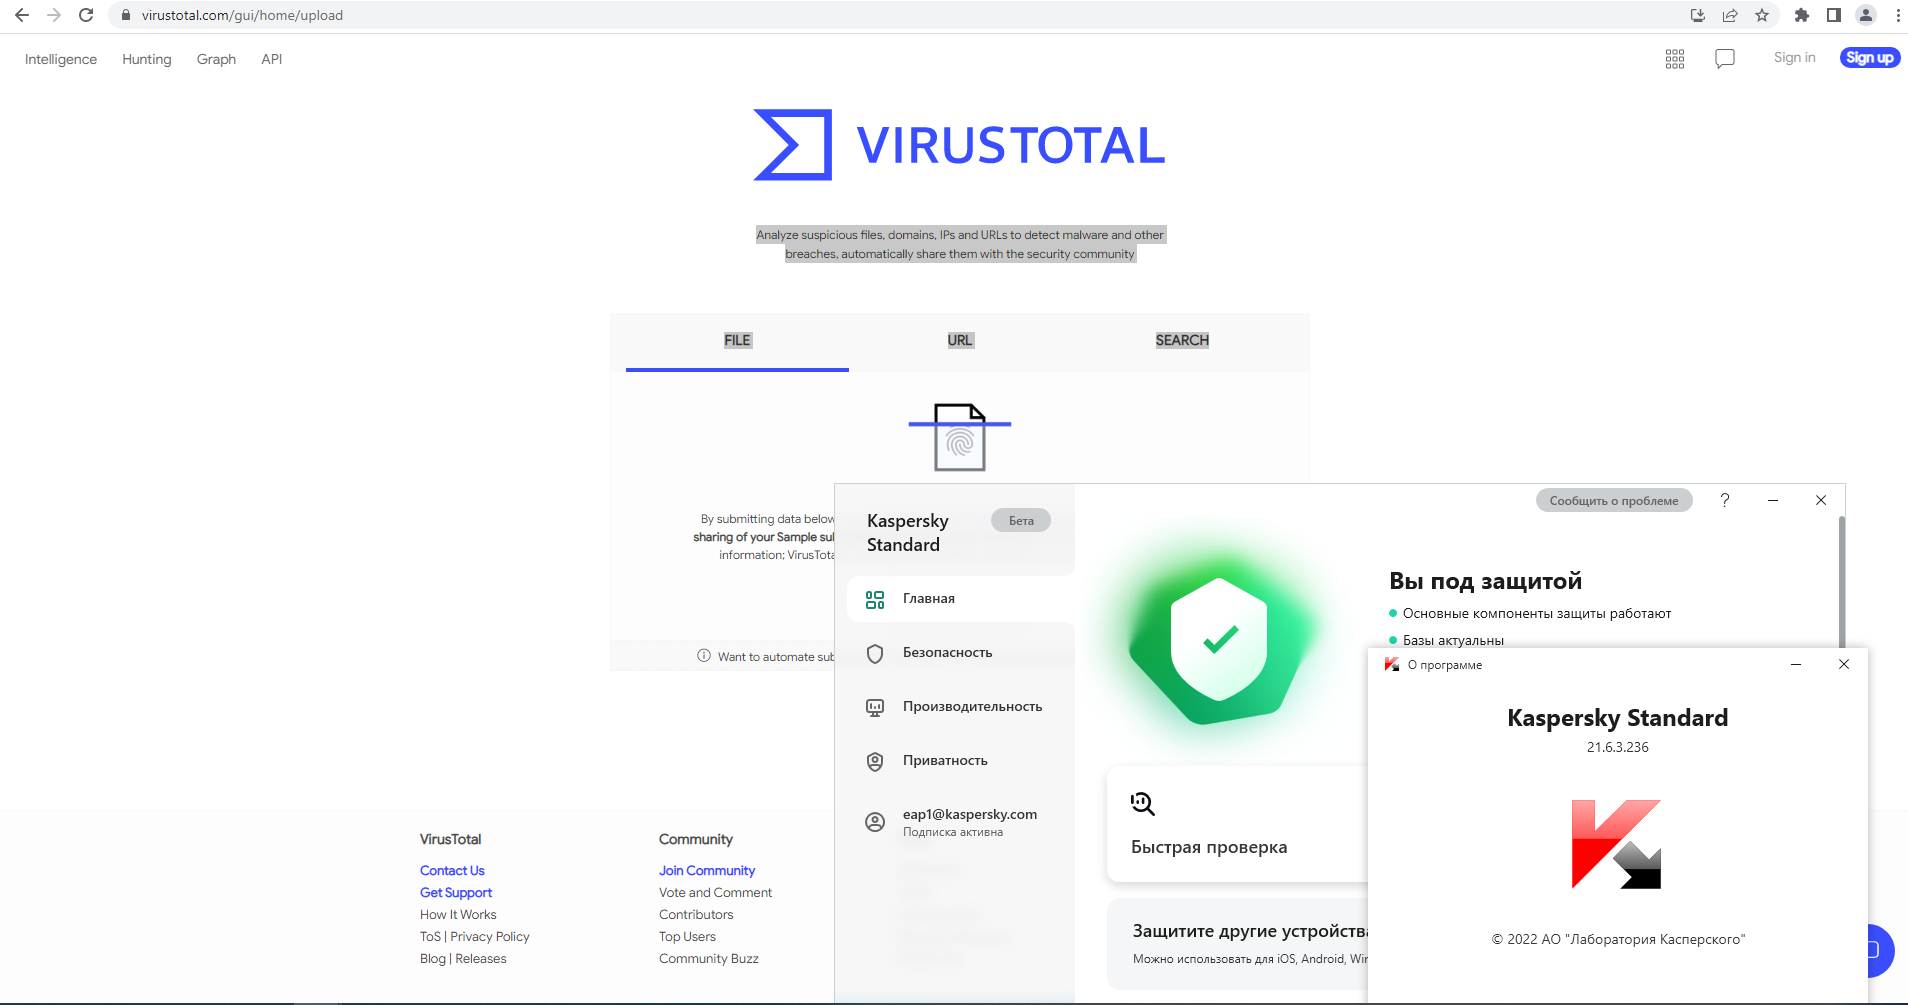Click the account user circle icon

875,822
